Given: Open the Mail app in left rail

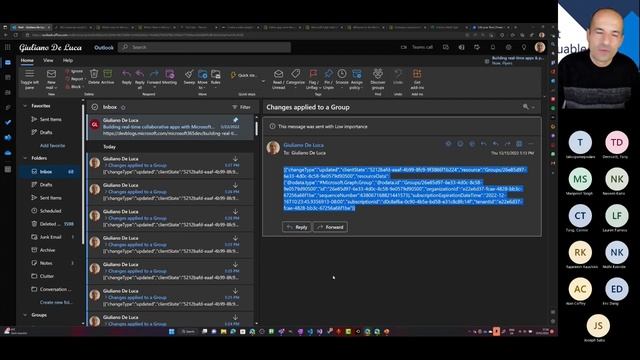Looking at the screenshot, I should (8, 62).
